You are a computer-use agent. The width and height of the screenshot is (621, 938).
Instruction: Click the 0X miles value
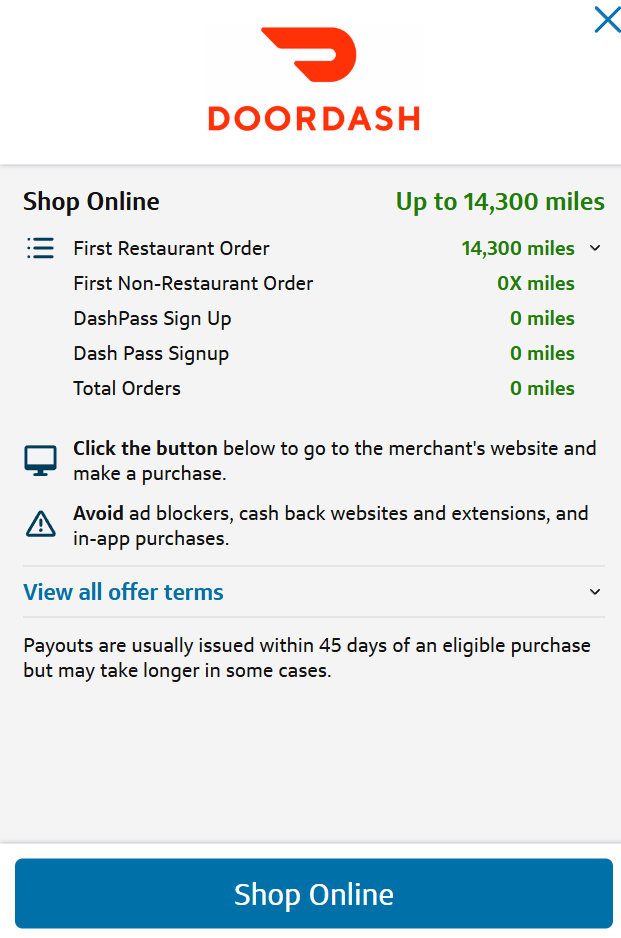point(535,283)
